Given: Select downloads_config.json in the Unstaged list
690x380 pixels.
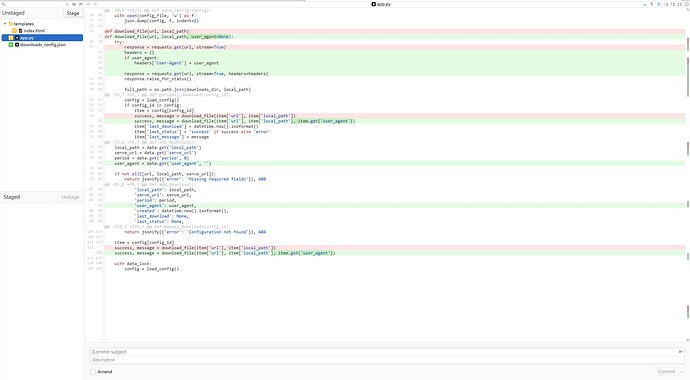Looking at the screenshot, I should coord(42,45).
